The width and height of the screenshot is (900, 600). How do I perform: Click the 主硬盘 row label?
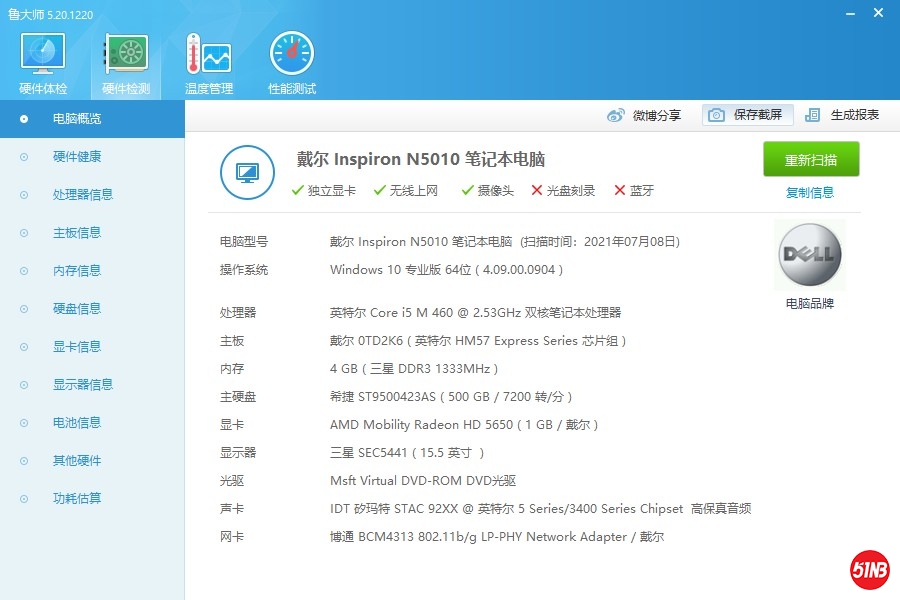(238, 397)
